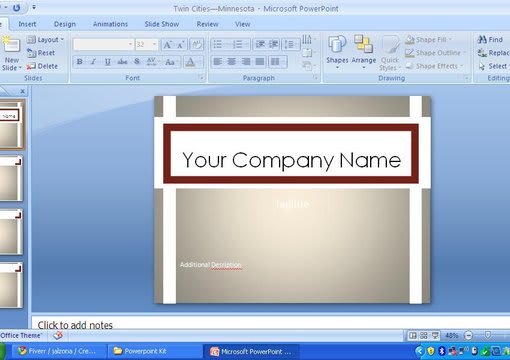510x360 pixels.
Task: Click the zoom out minus button
Action: (x=468, y=336)
